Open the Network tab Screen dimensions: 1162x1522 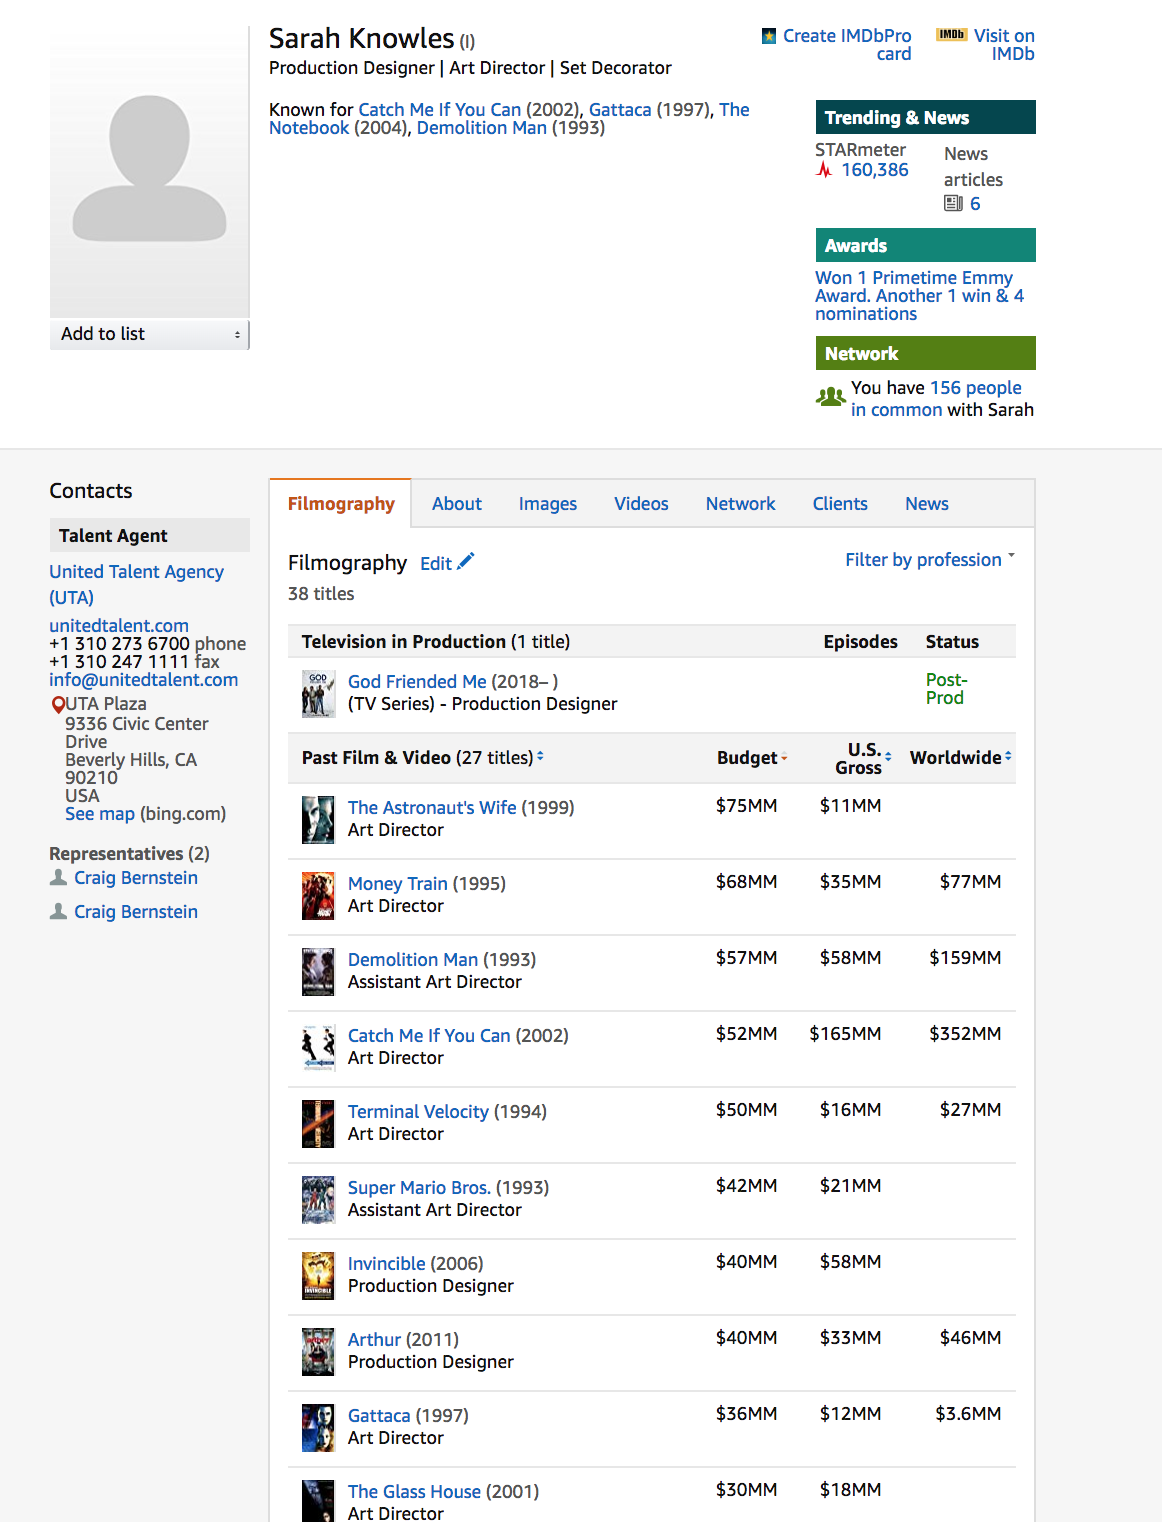click(x=740, y=504)
